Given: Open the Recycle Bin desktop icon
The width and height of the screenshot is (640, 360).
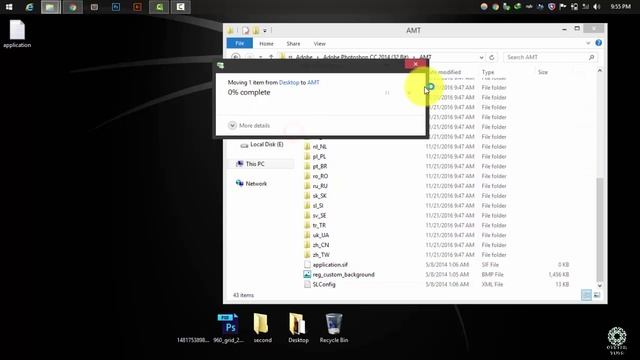Looking at the screenshot, I should (x=334, y=328).
